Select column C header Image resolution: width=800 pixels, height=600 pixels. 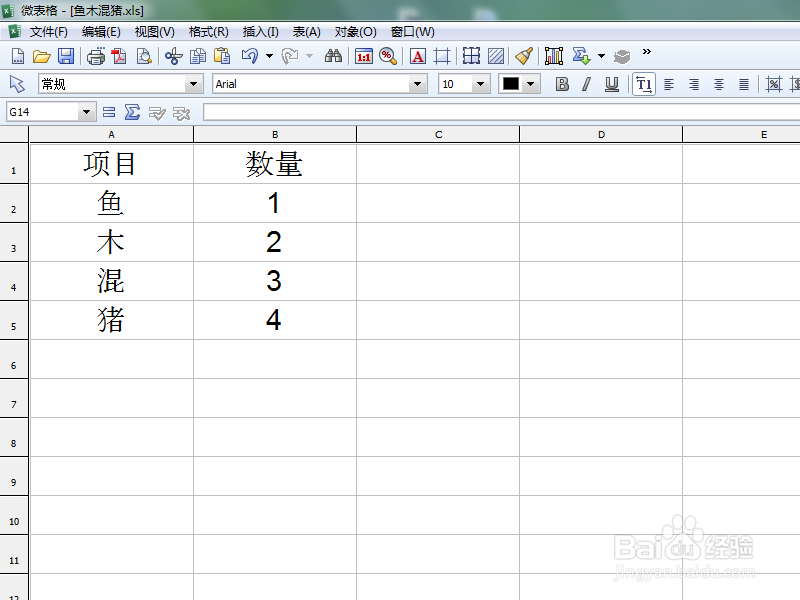pos(438,135)
